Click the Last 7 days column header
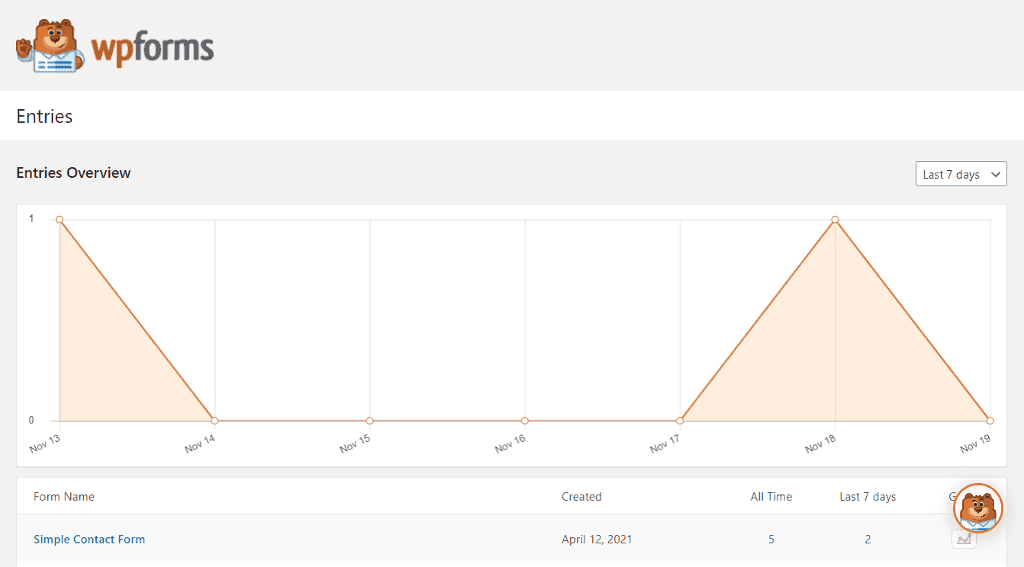 pos(867,496)
